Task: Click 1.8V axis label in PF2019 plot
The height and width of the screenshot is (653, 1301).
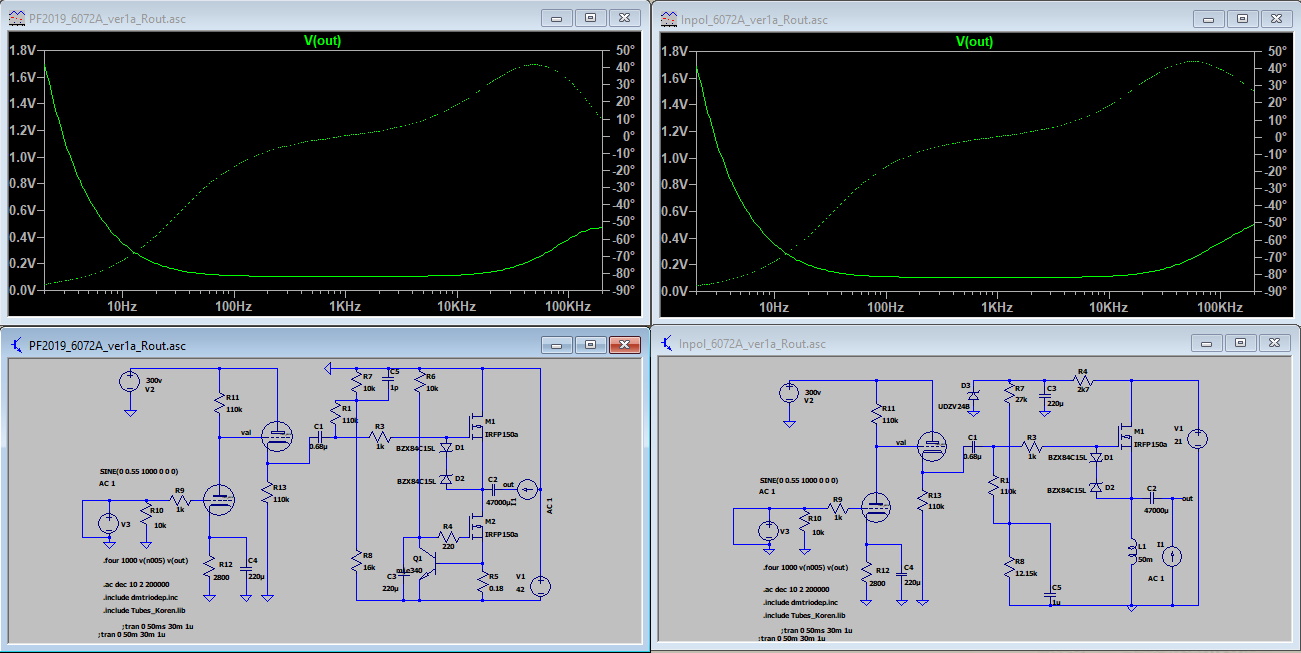Action: (x=23, y=51)
